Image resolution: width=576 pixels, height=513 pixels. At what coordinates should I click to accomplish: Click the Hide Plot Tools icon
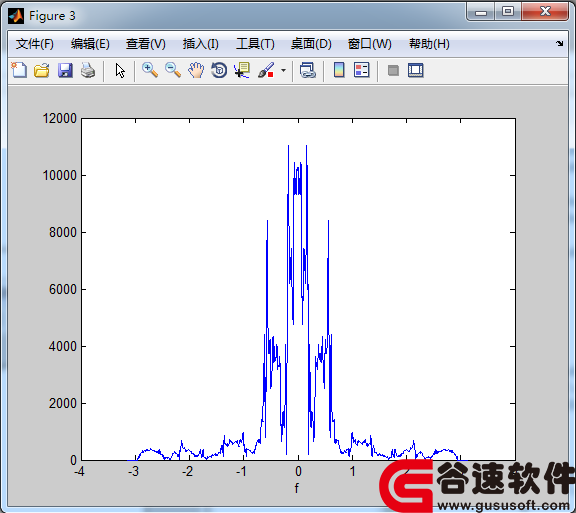pyautogui.click(x=393, y=70)
